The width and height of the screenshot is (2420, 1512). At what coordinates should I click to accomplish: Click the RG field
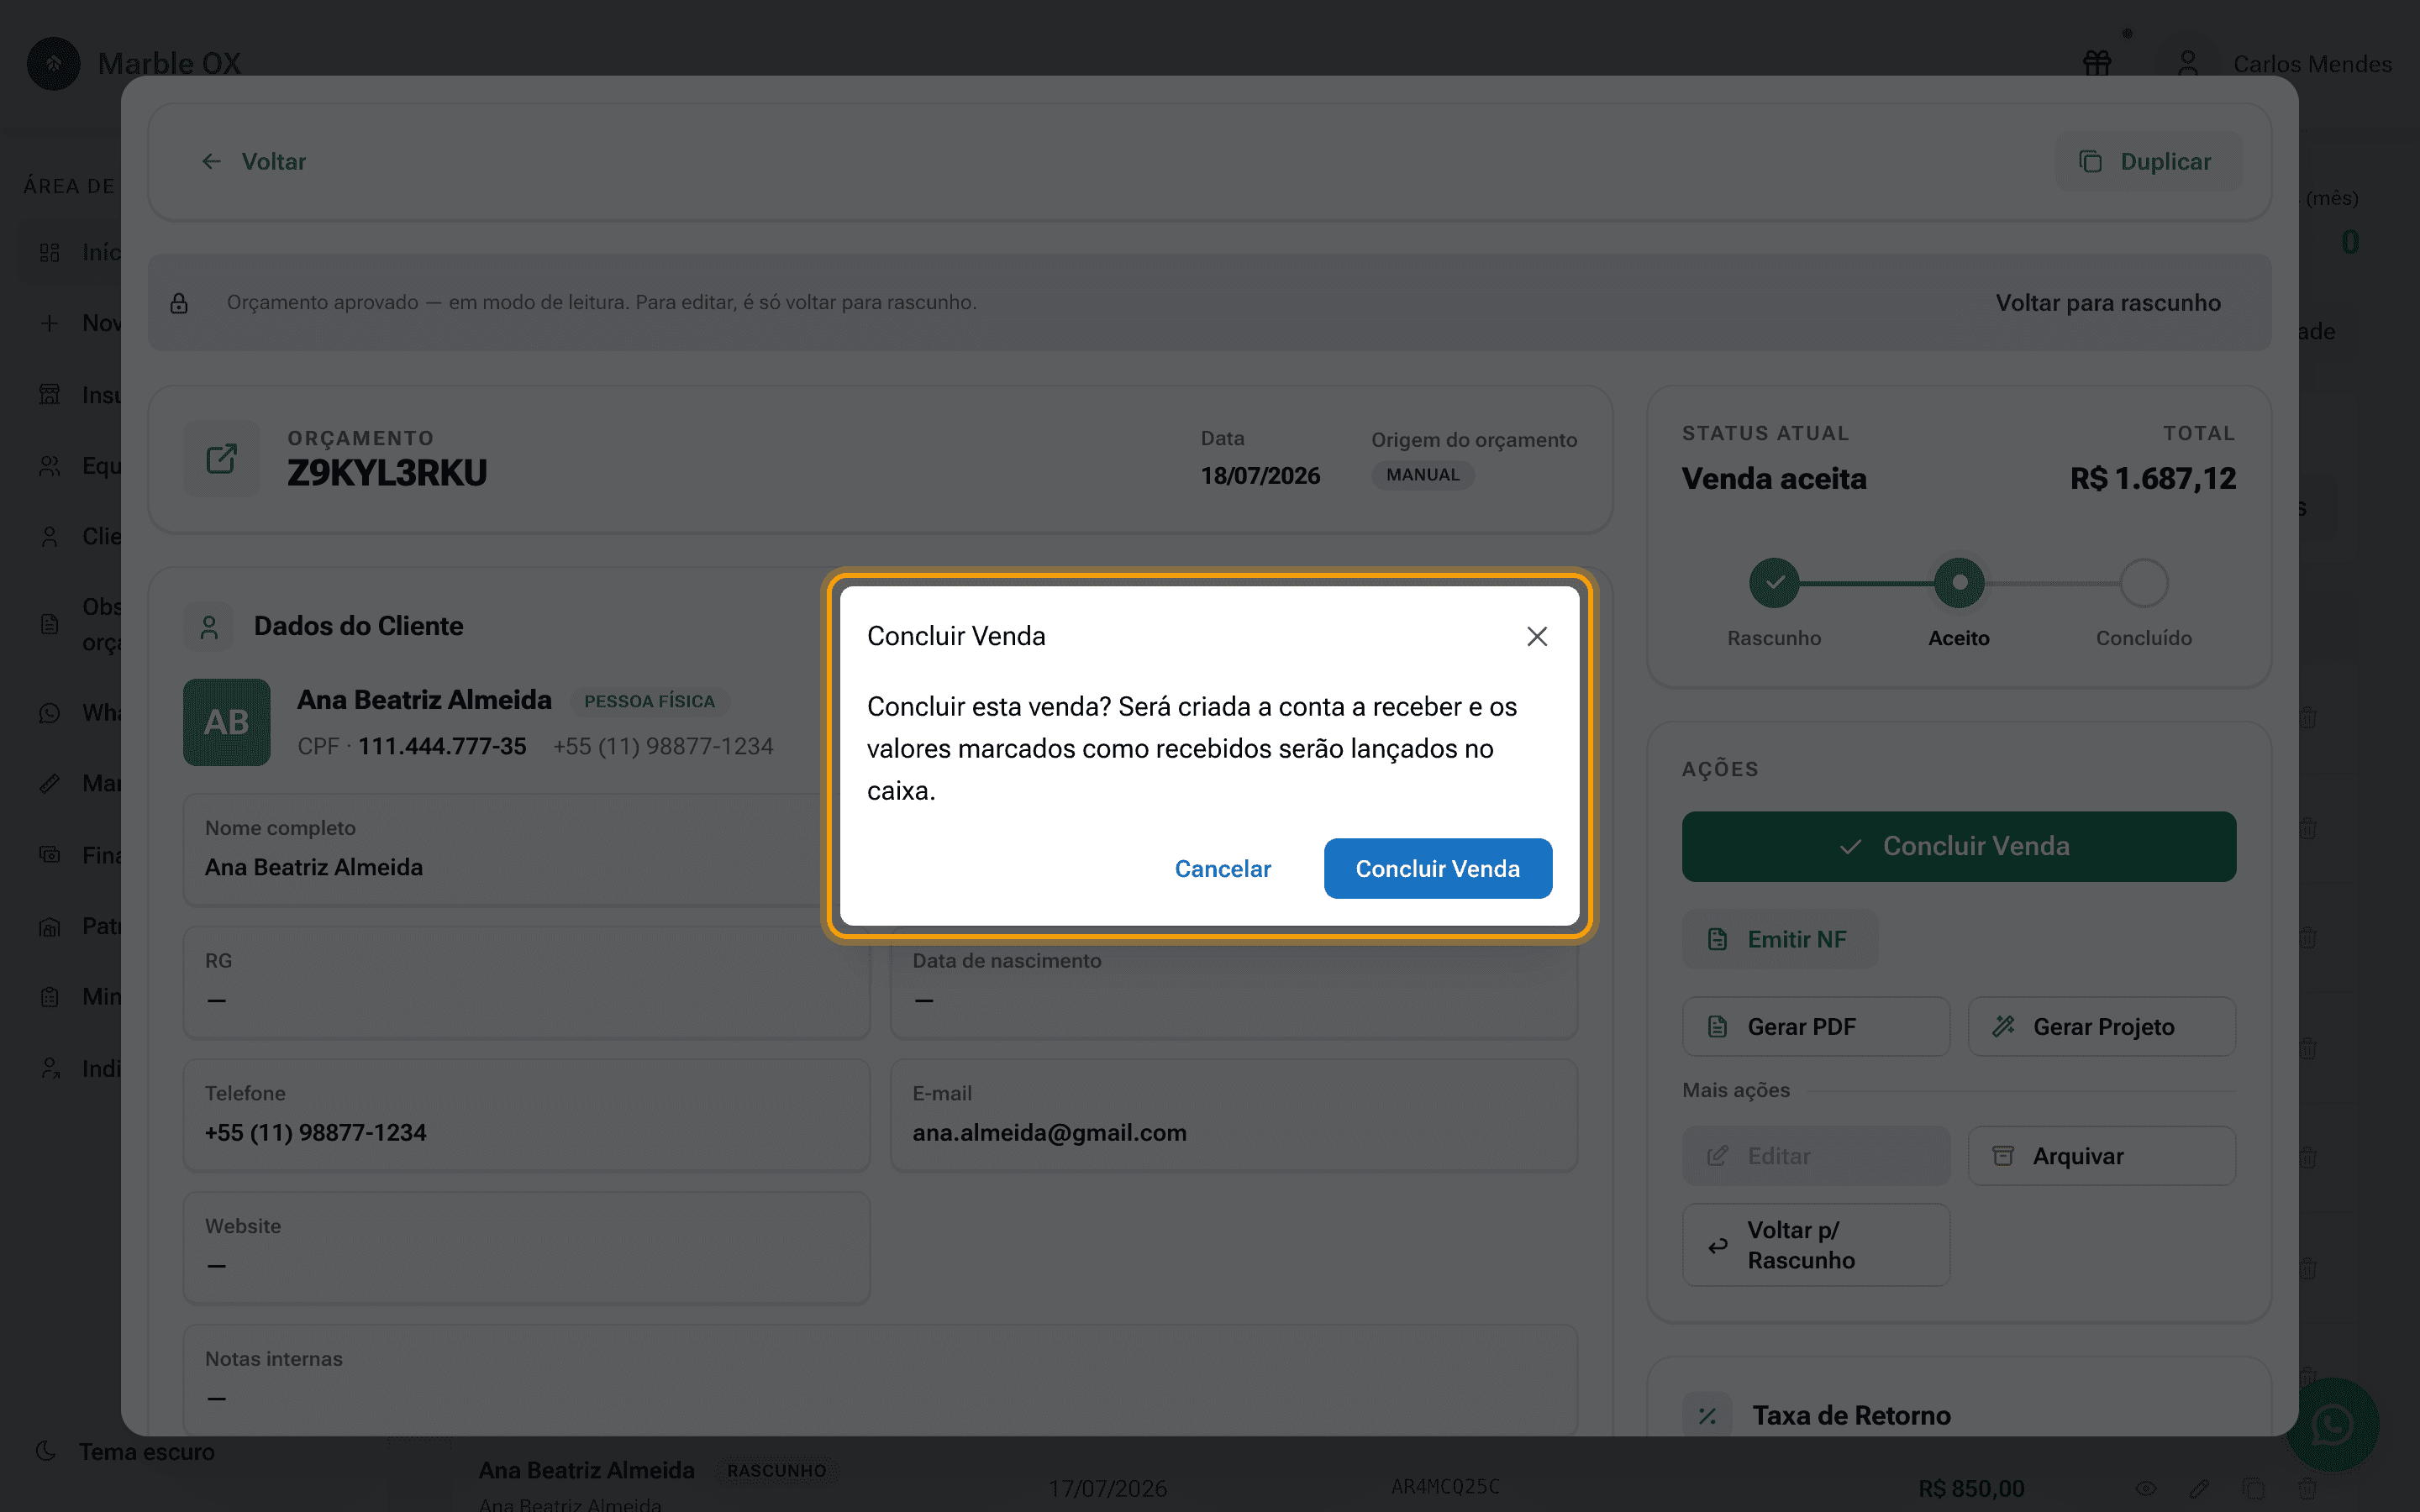(527, 982)
